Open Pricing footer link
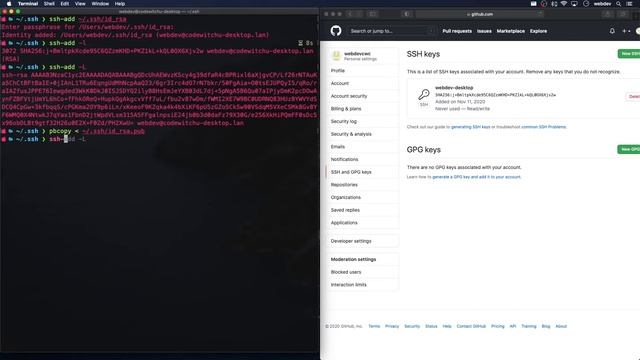This screenshot has height=360, width=640. [x=498, y=326]
